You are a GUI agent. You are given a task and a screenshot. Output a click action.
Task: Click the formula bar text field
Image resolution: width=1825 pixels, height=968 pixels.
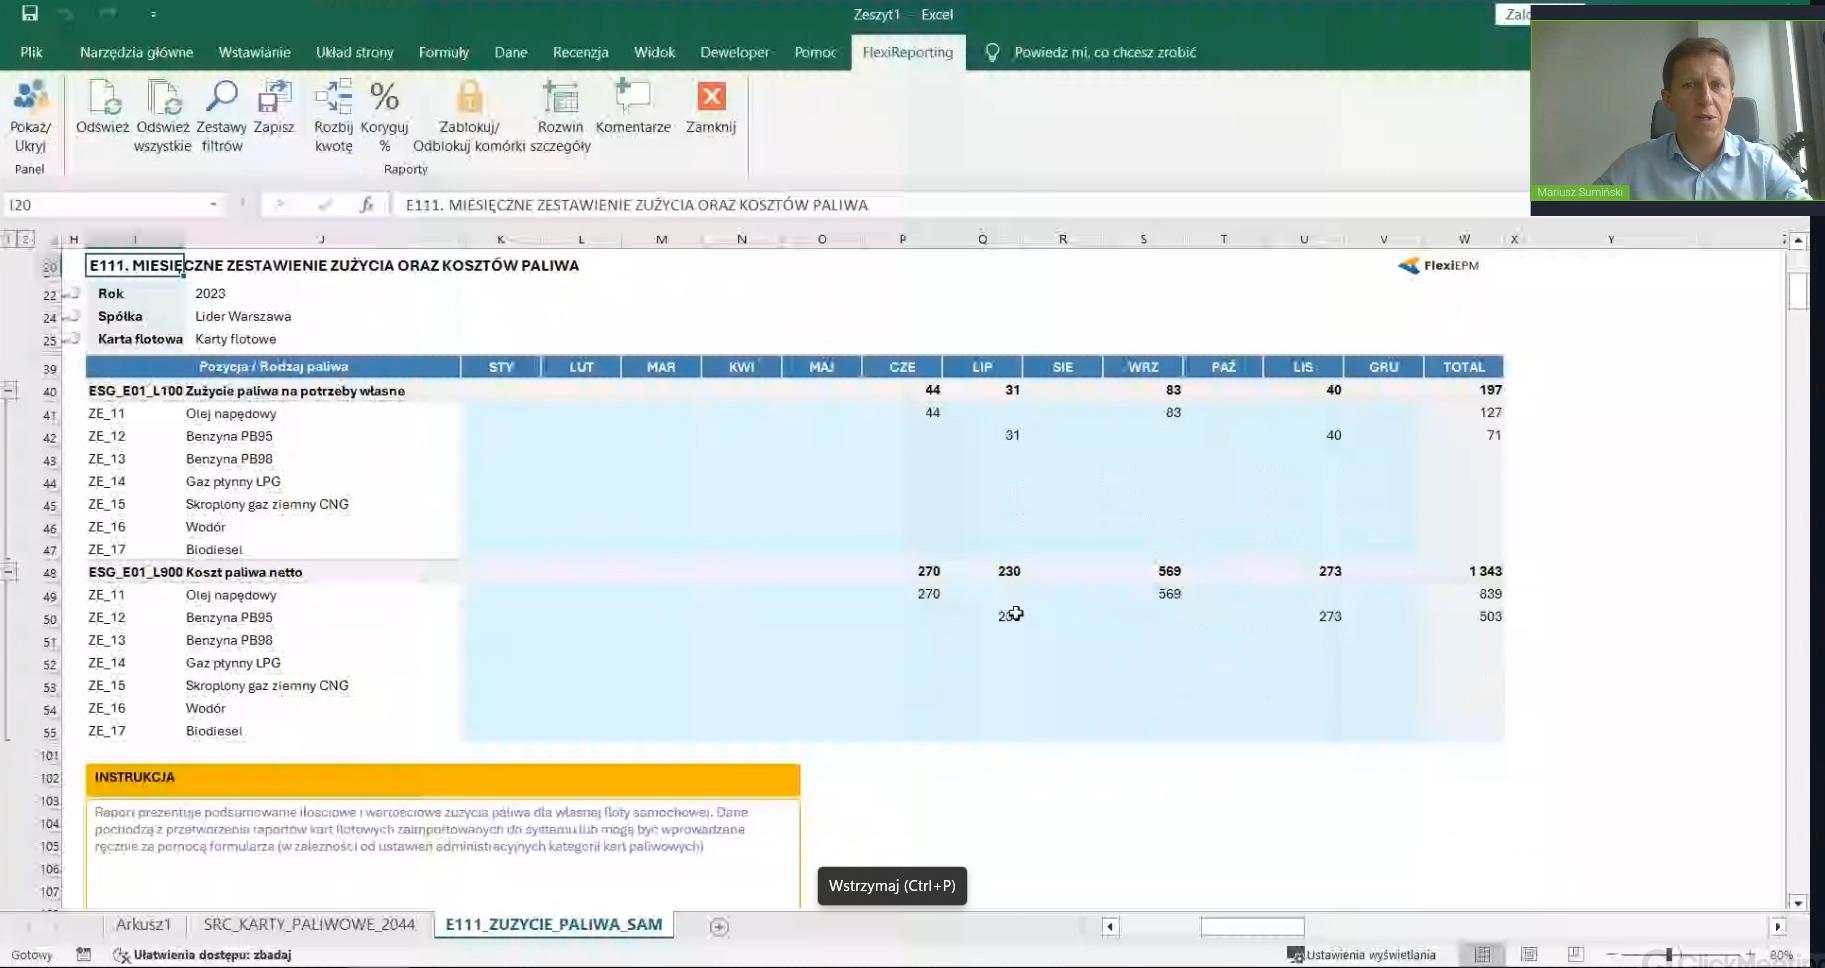coord(900,205)
